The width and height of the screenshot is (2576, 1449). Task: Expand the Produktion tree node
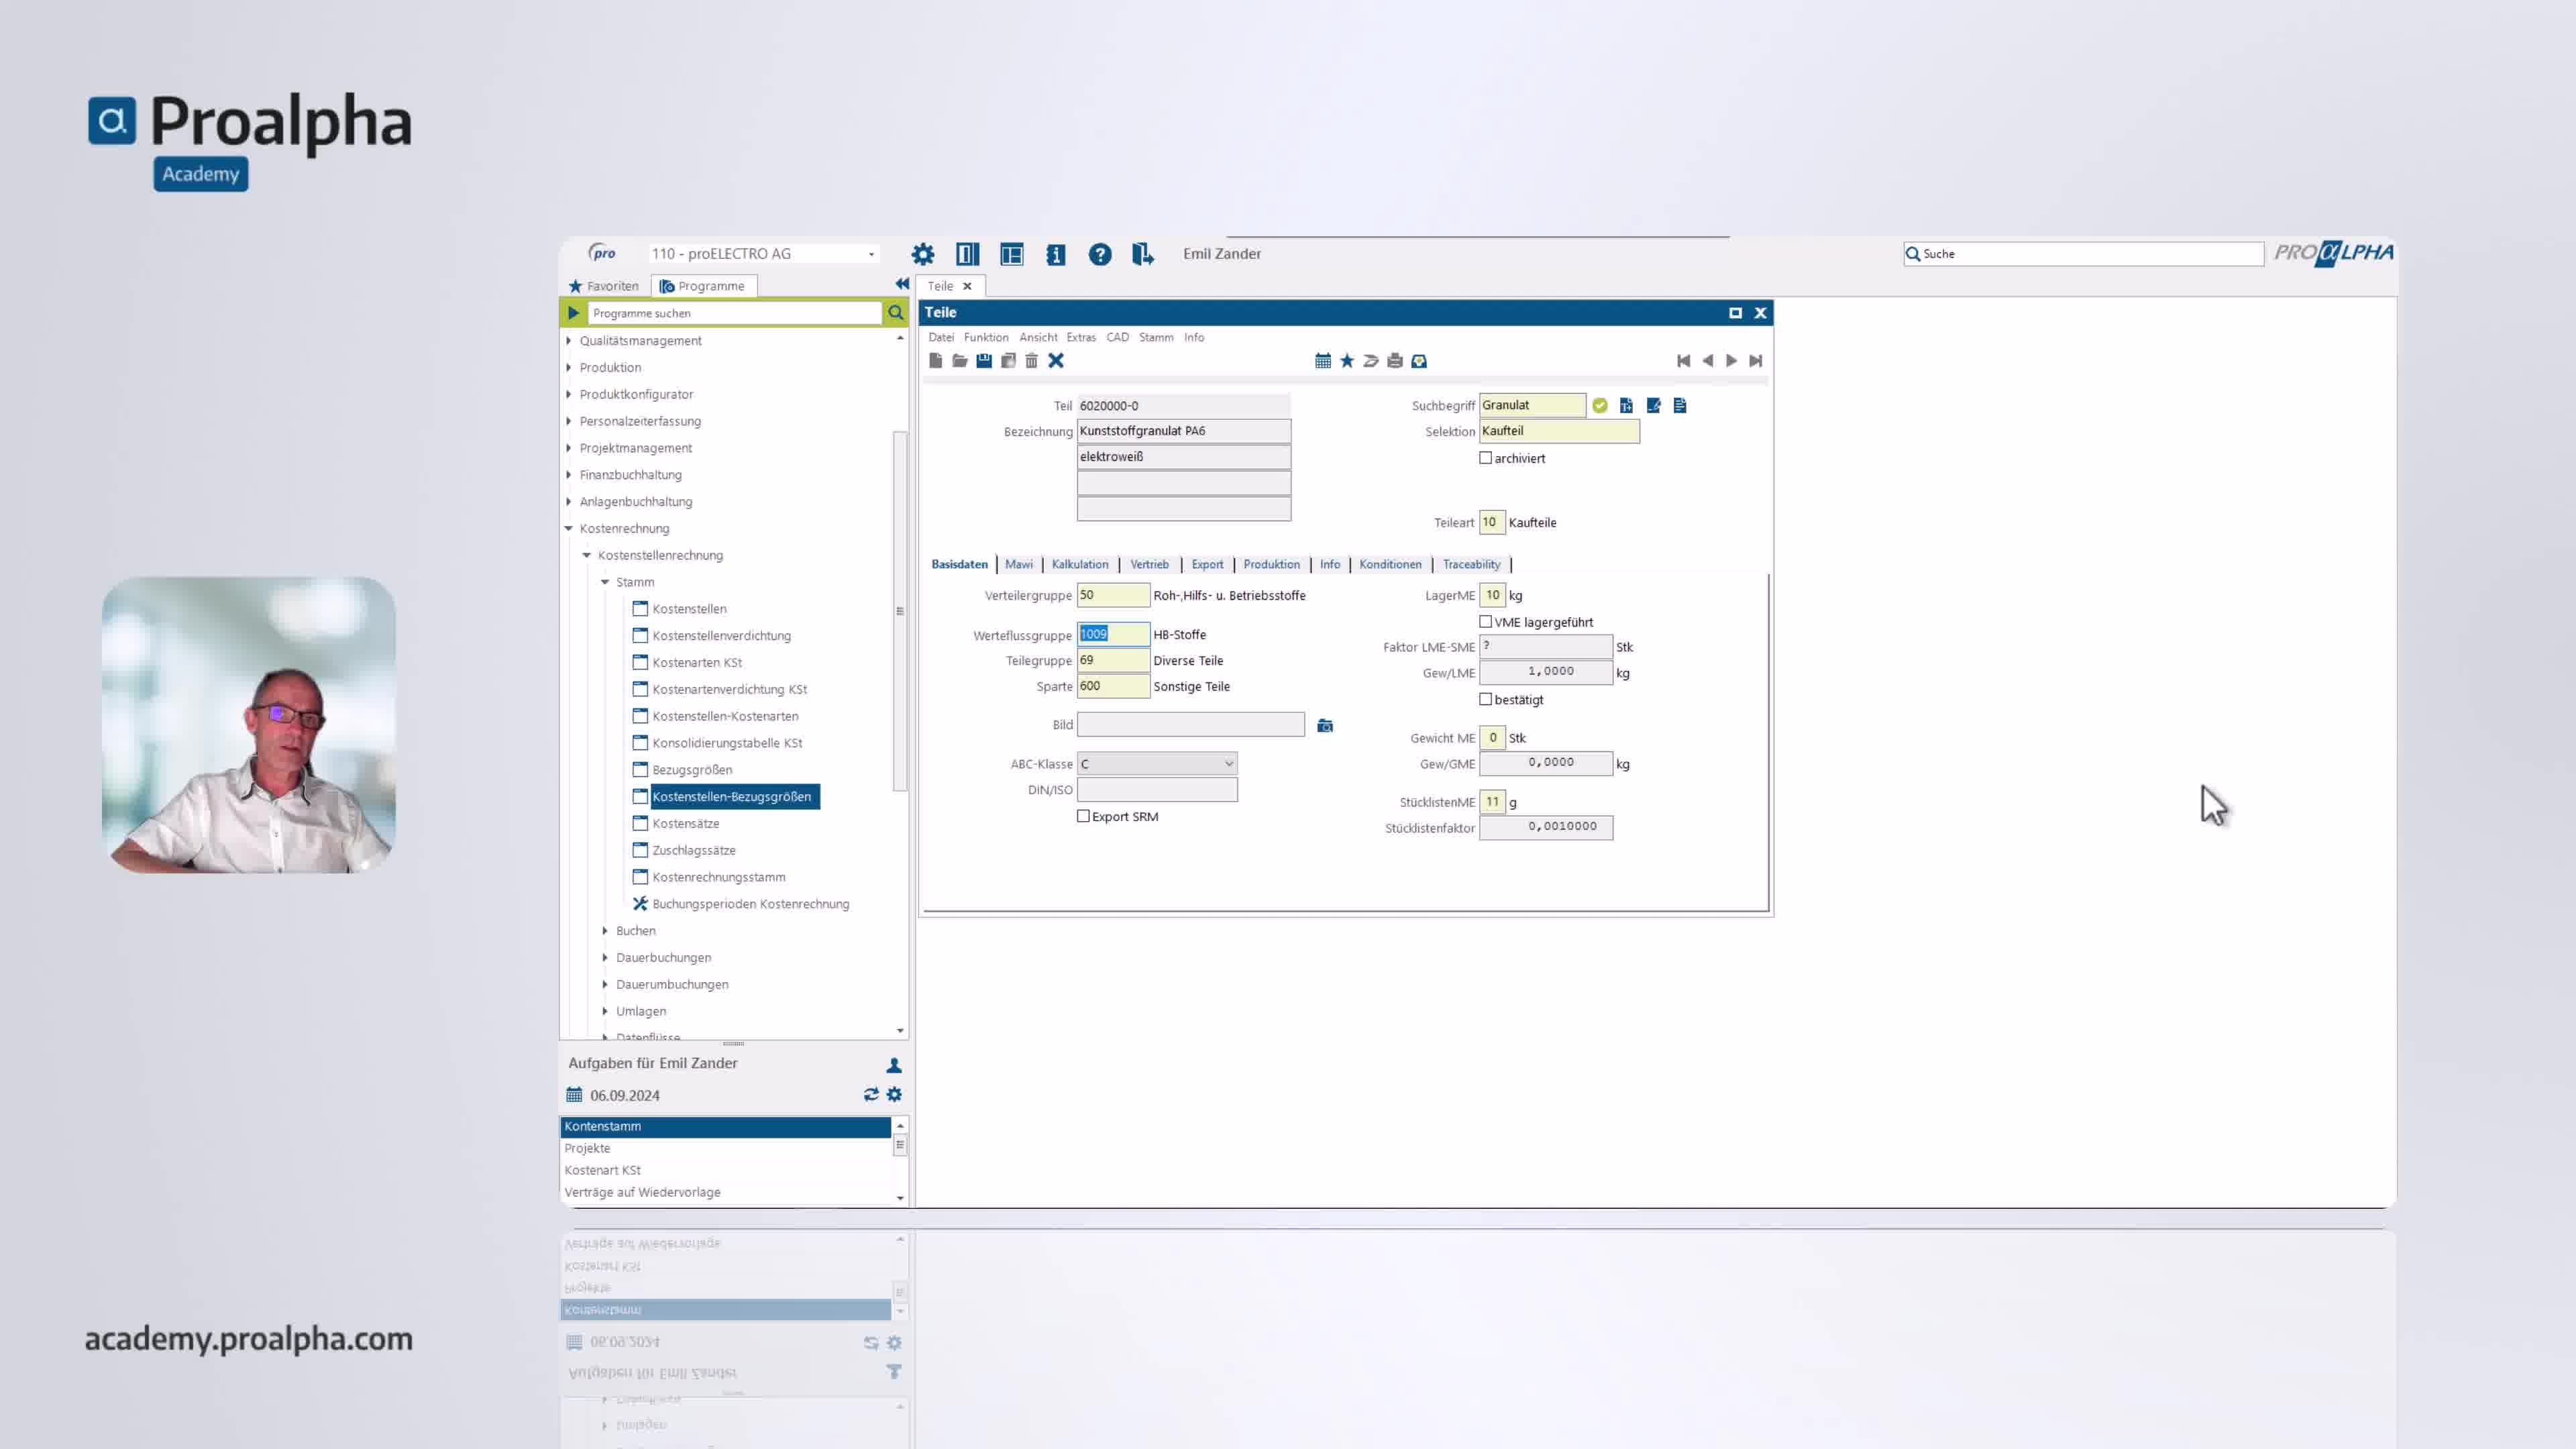point(569,367)
